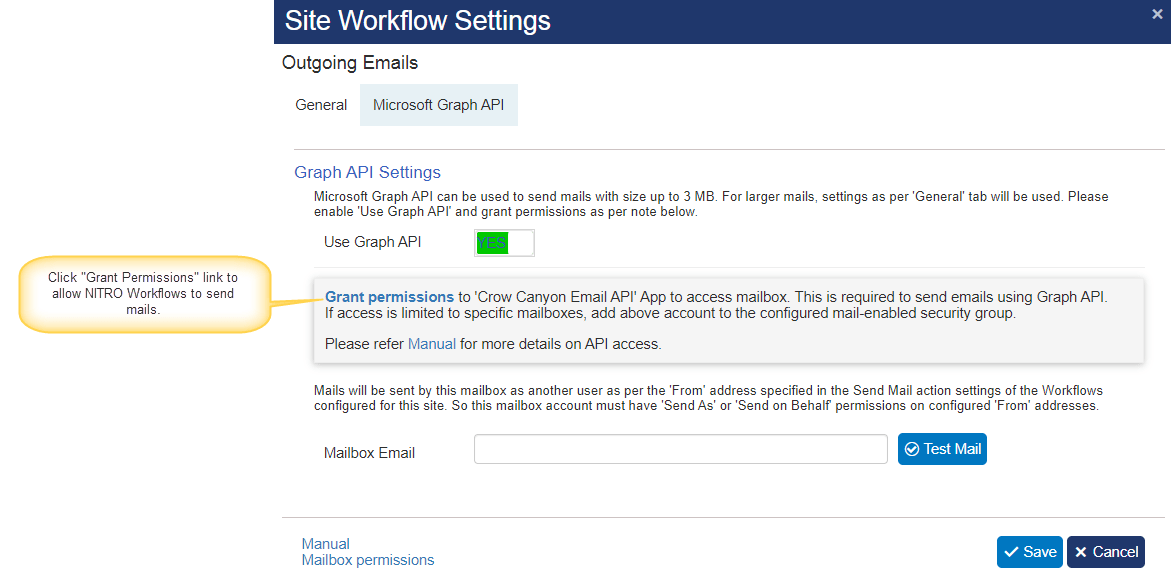Click the X icon inside Cancel button

1081,551
